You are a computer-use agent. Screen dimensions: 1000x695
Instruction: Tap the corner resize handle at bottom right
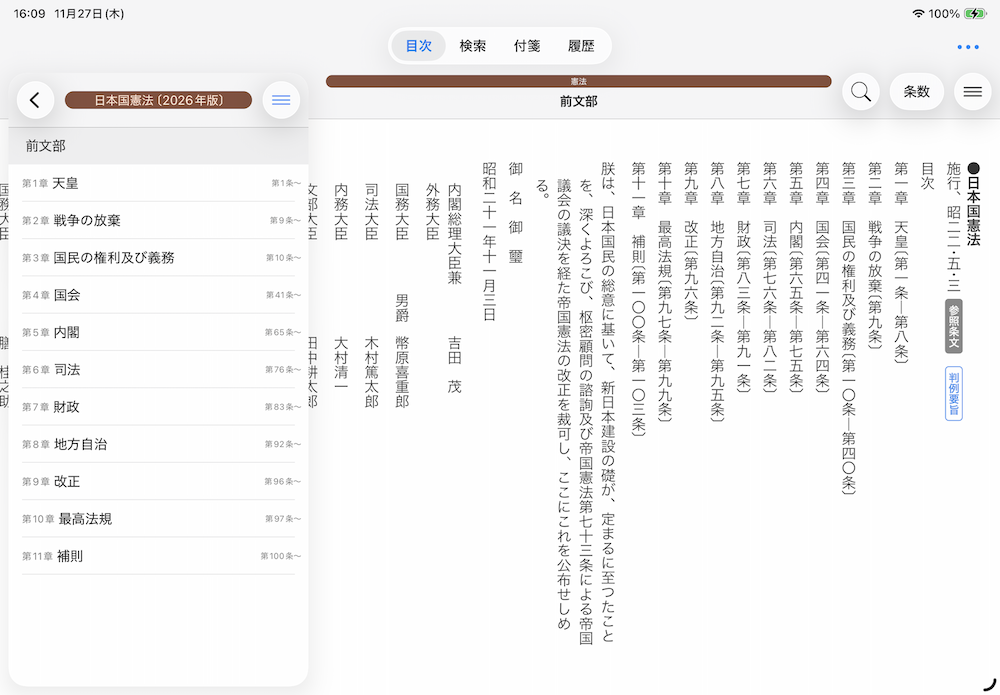tap(989, 684)
